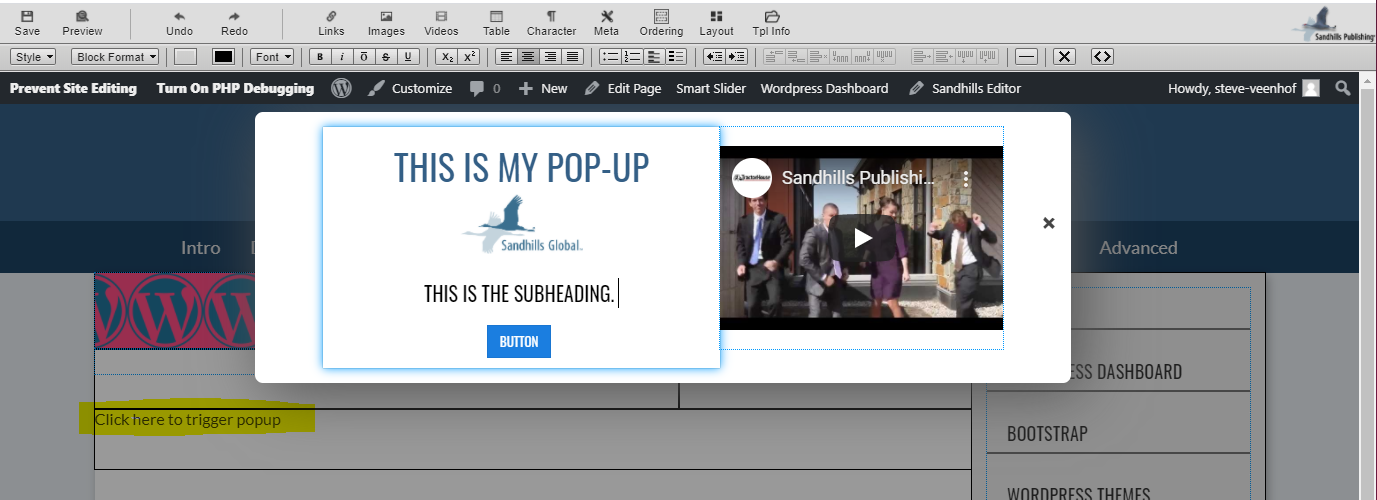Click the THIS IS MY POP-UP heading
1377x500 pixels.
521,167
